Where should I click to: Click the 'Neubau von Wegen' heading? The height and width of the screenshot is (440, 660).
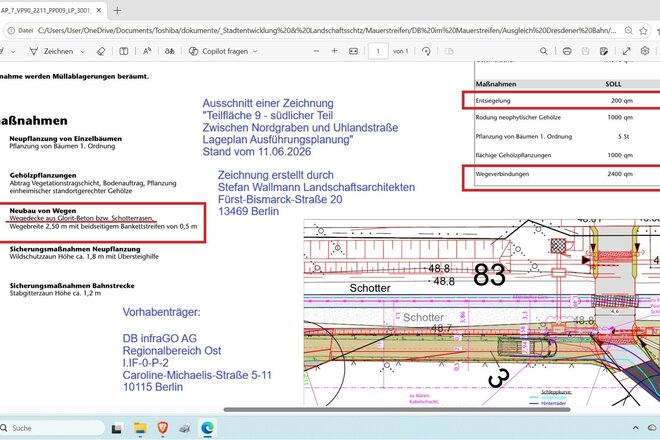tap(43, 211)
